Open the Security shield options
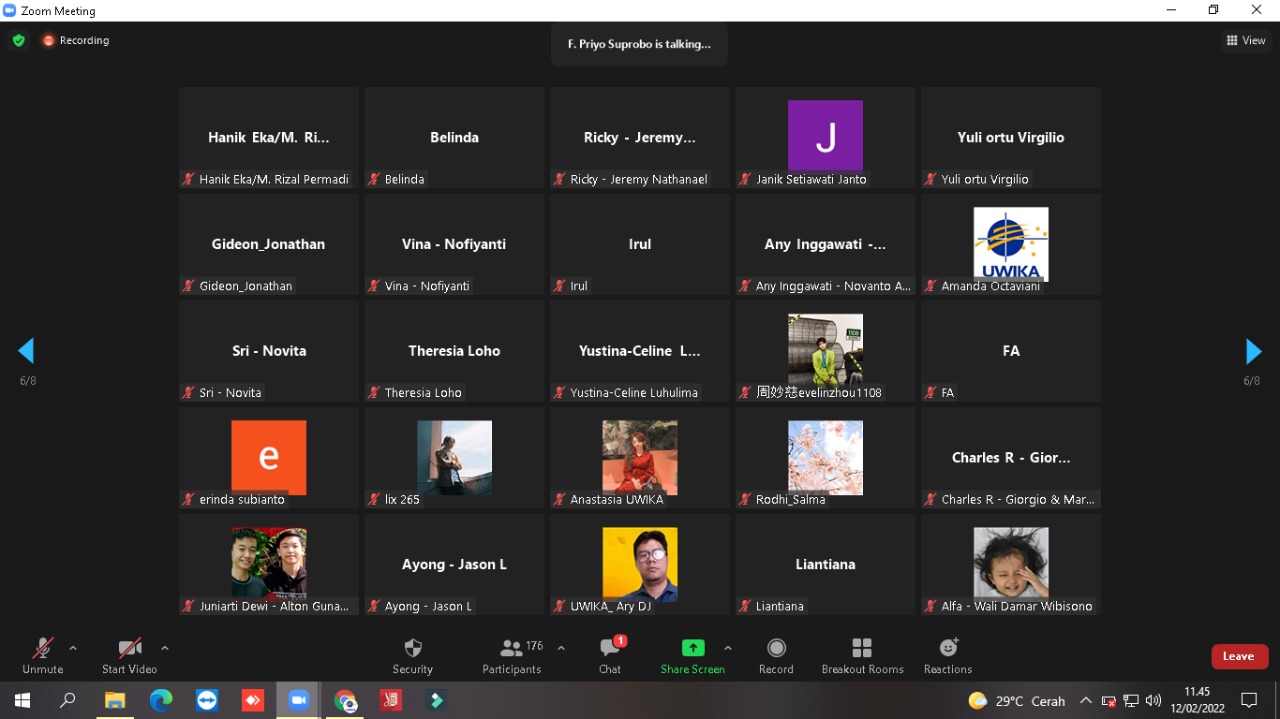 tap(412, 656)
